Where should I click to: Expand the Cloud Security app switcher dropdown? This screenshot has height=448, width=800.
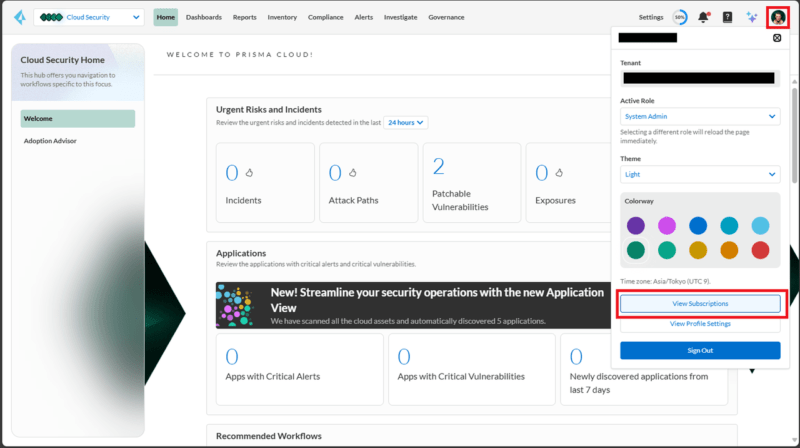90,17
